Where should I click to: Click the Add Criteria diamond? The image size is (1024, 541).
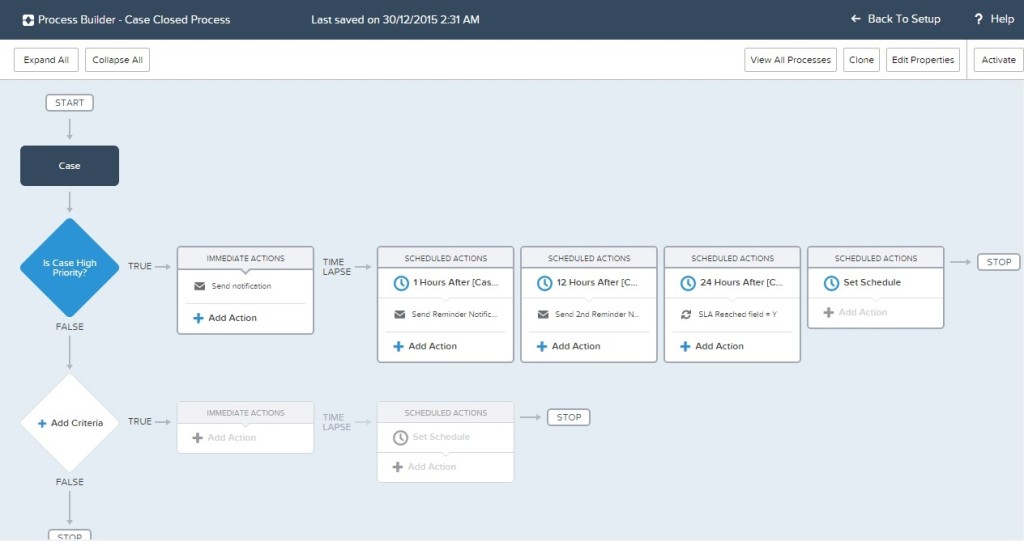(69, 423)
